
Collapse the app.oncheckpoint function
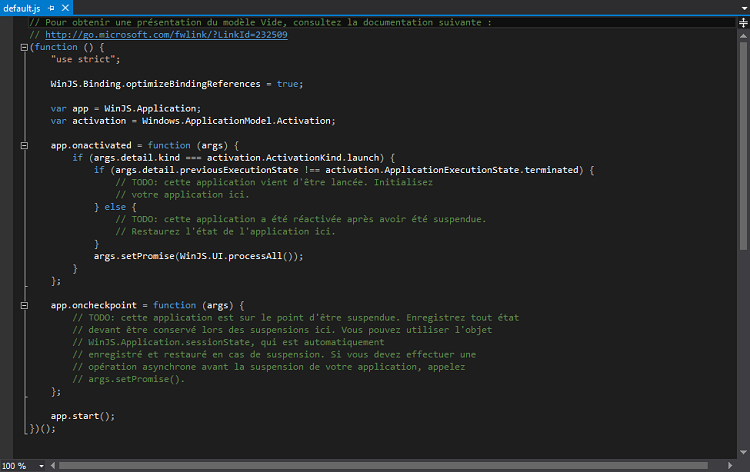click(x=23, y=305)
